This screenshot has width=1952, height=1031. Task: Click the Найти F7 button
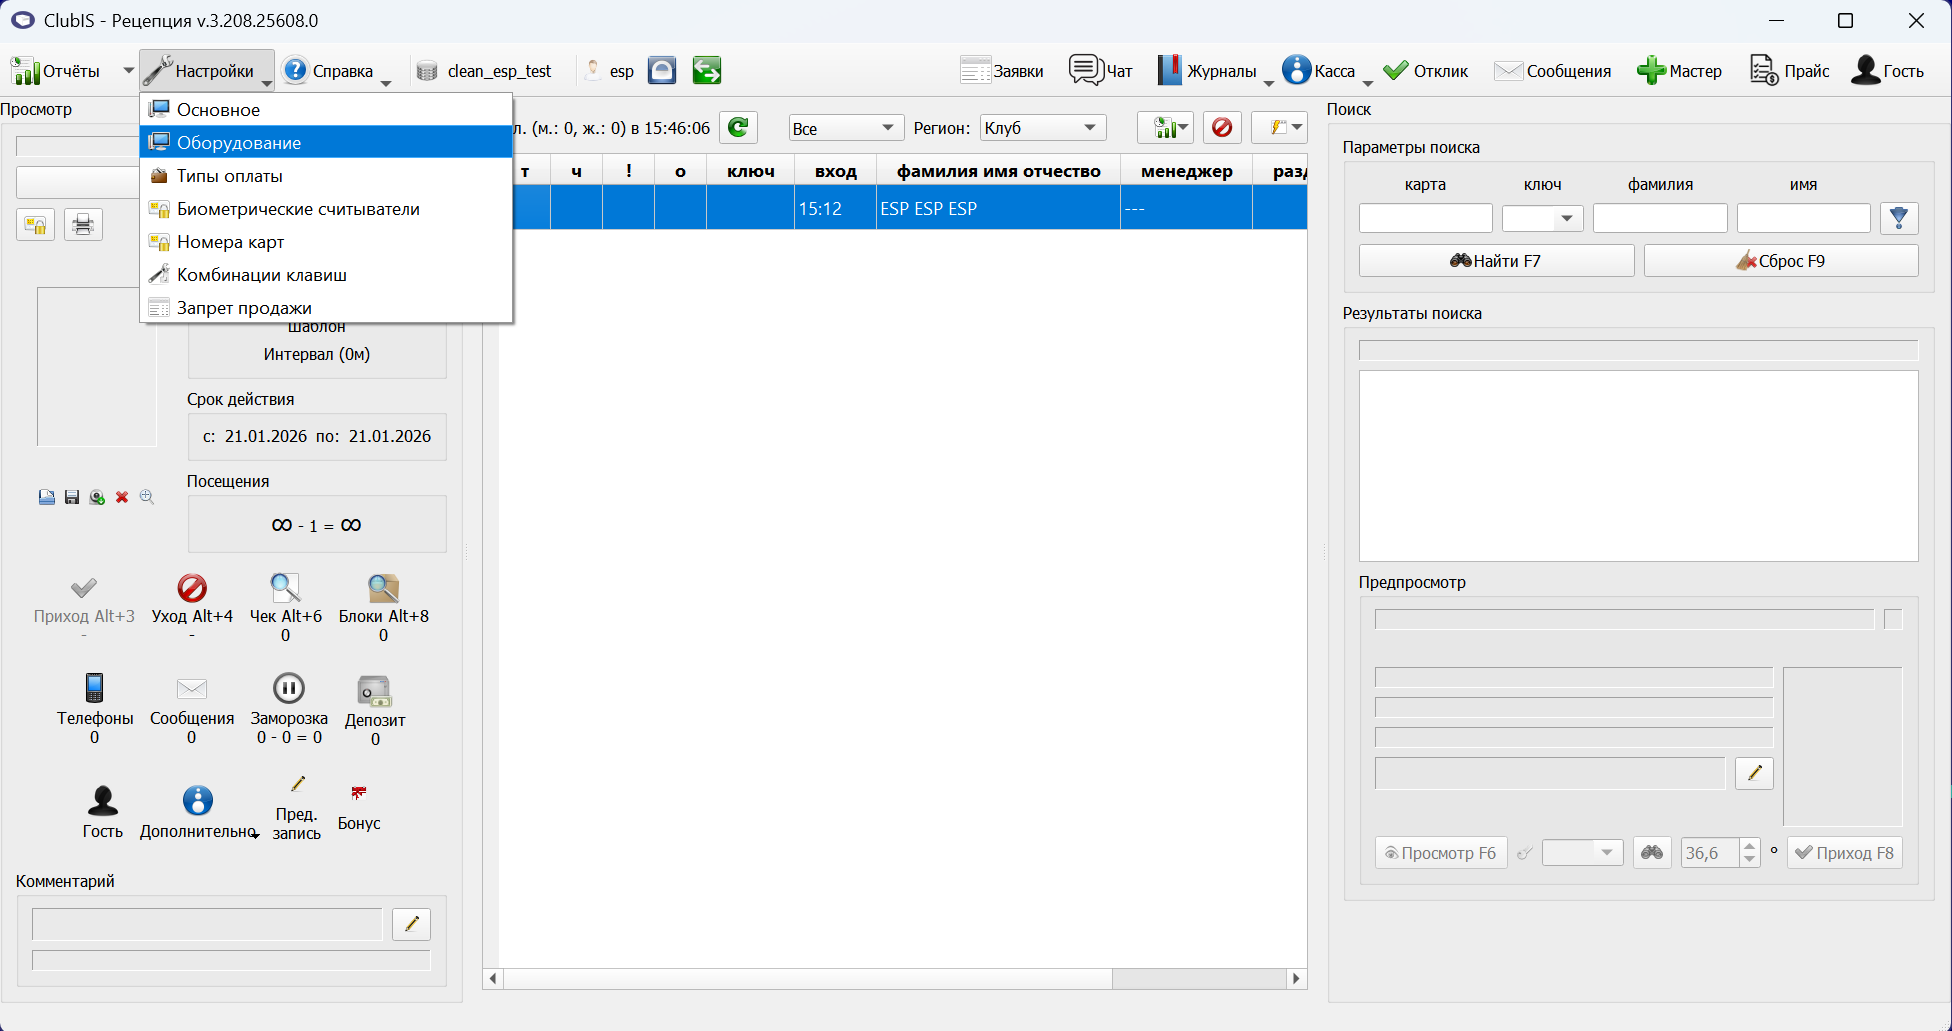[1496, 261]
